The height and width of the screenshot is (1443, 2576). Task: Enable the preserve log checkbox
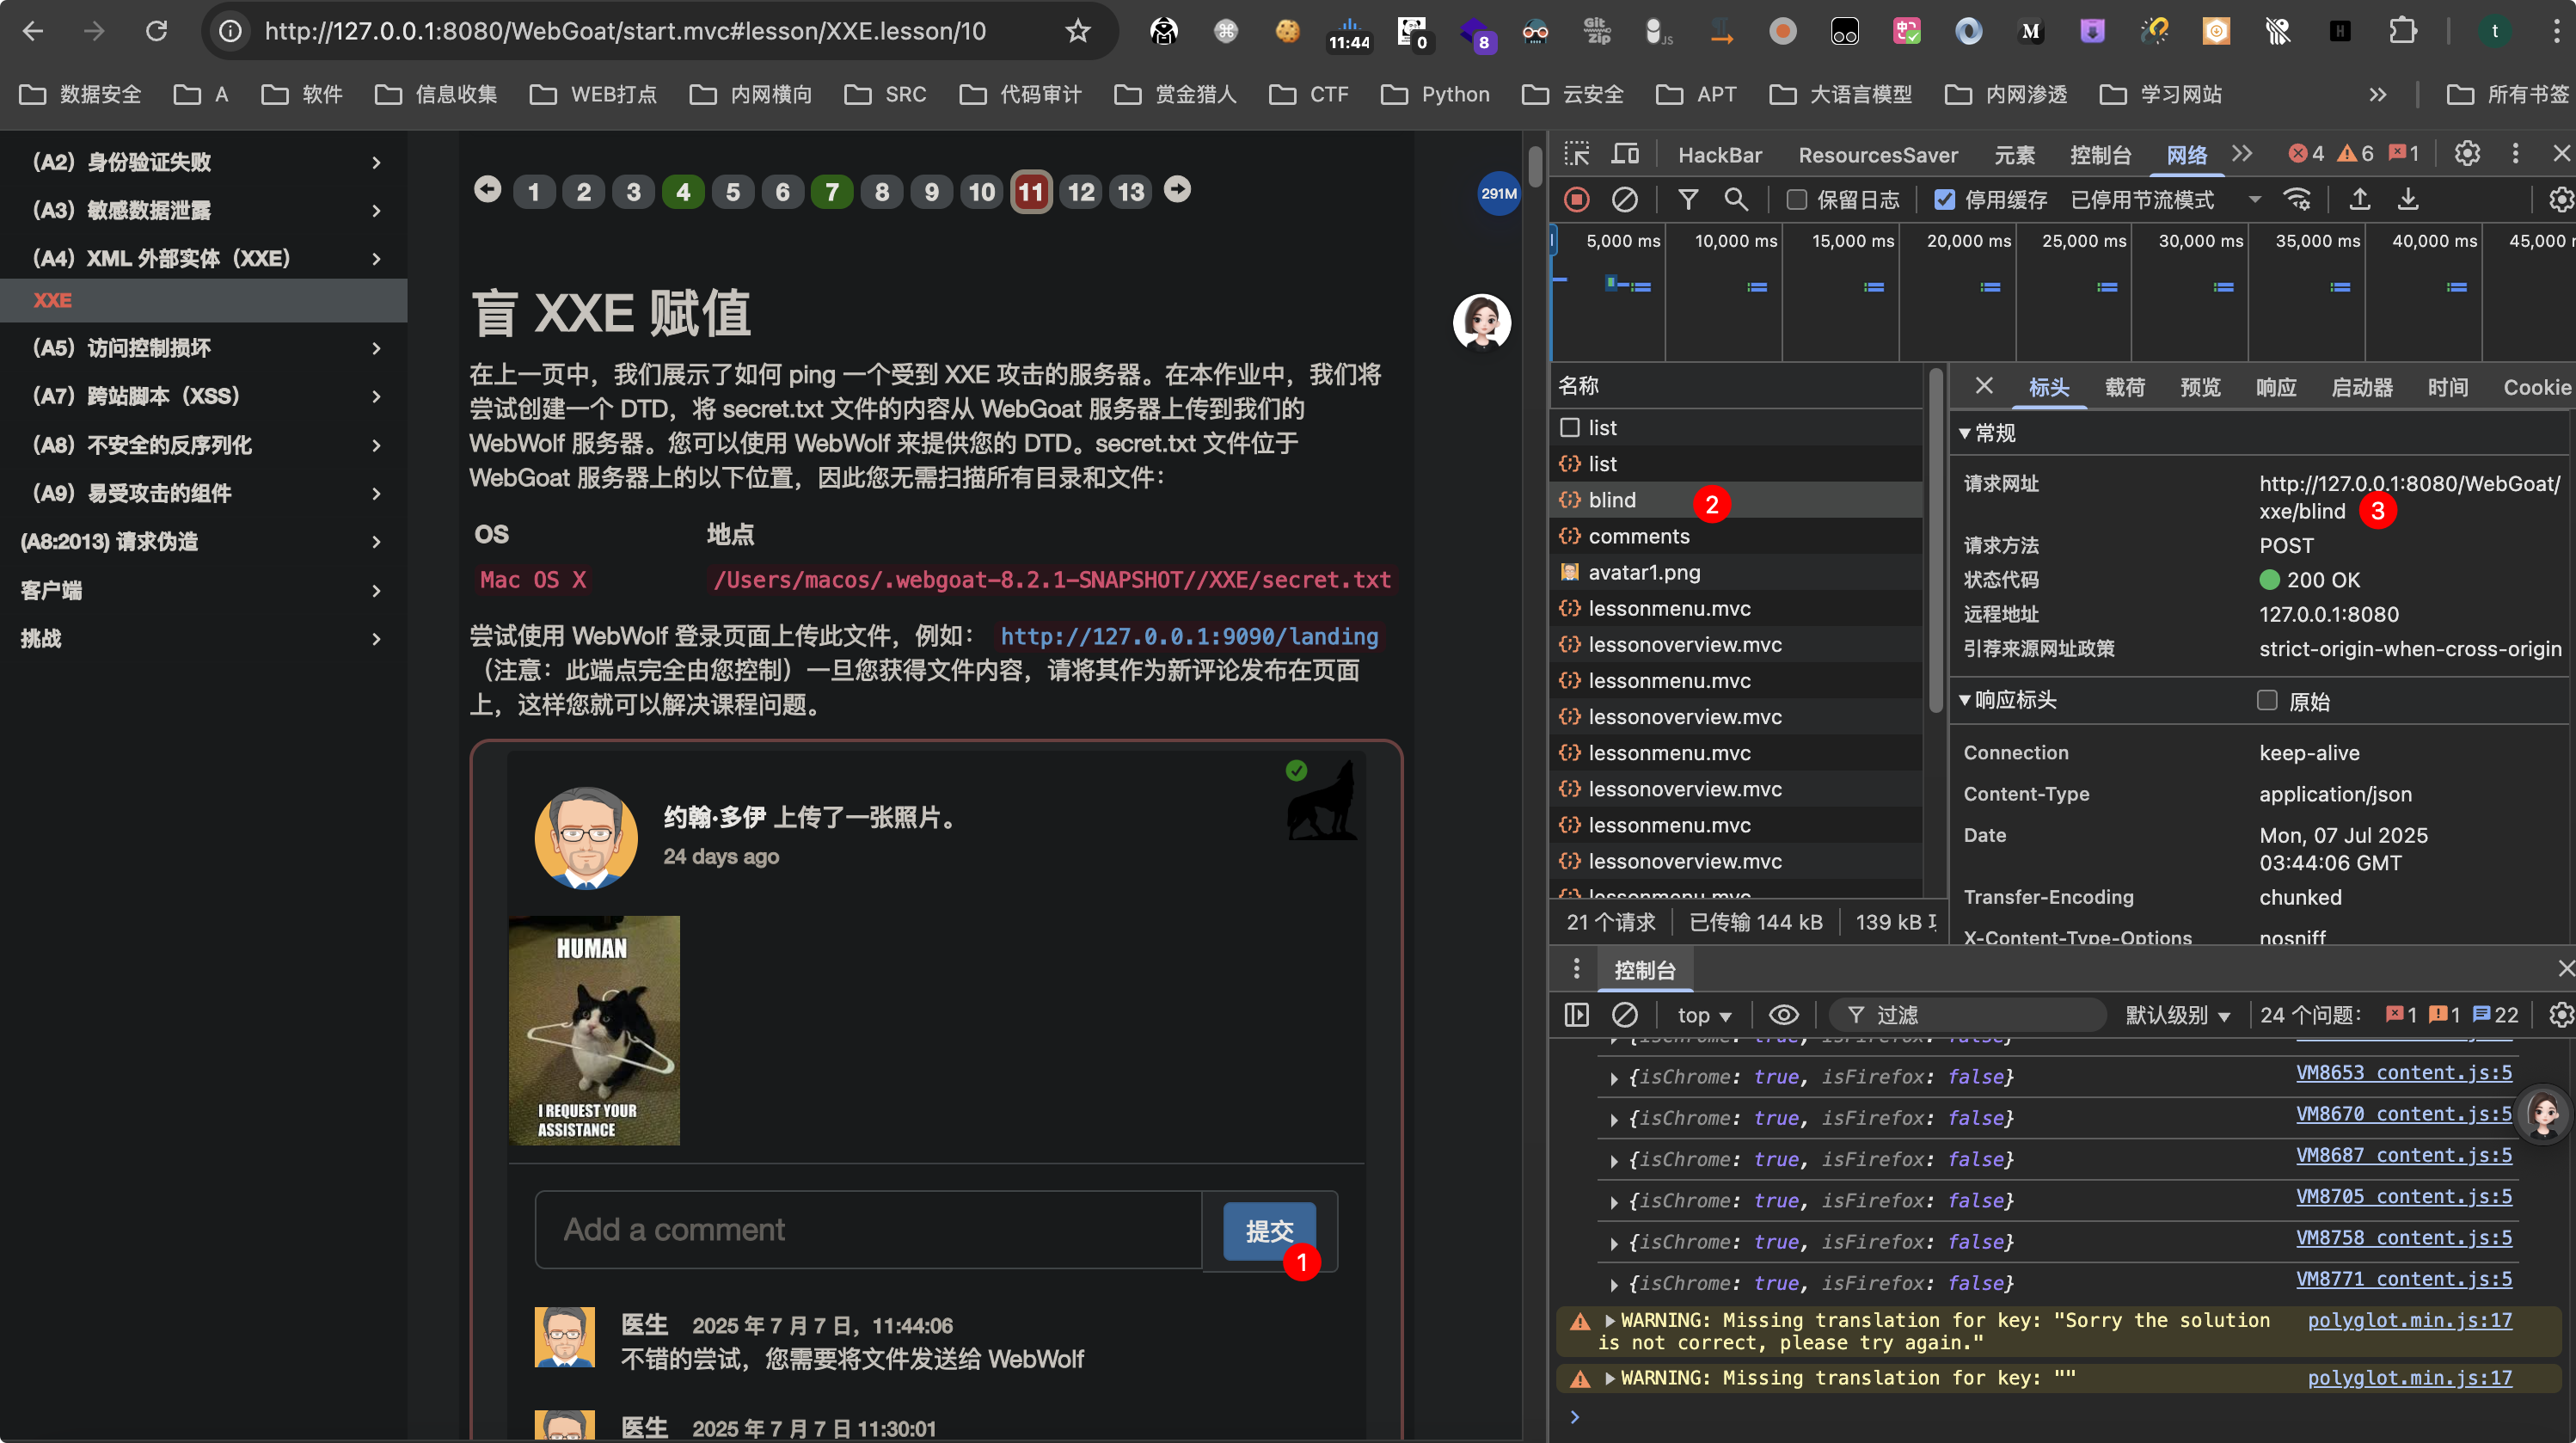(x=1797, y=200)
